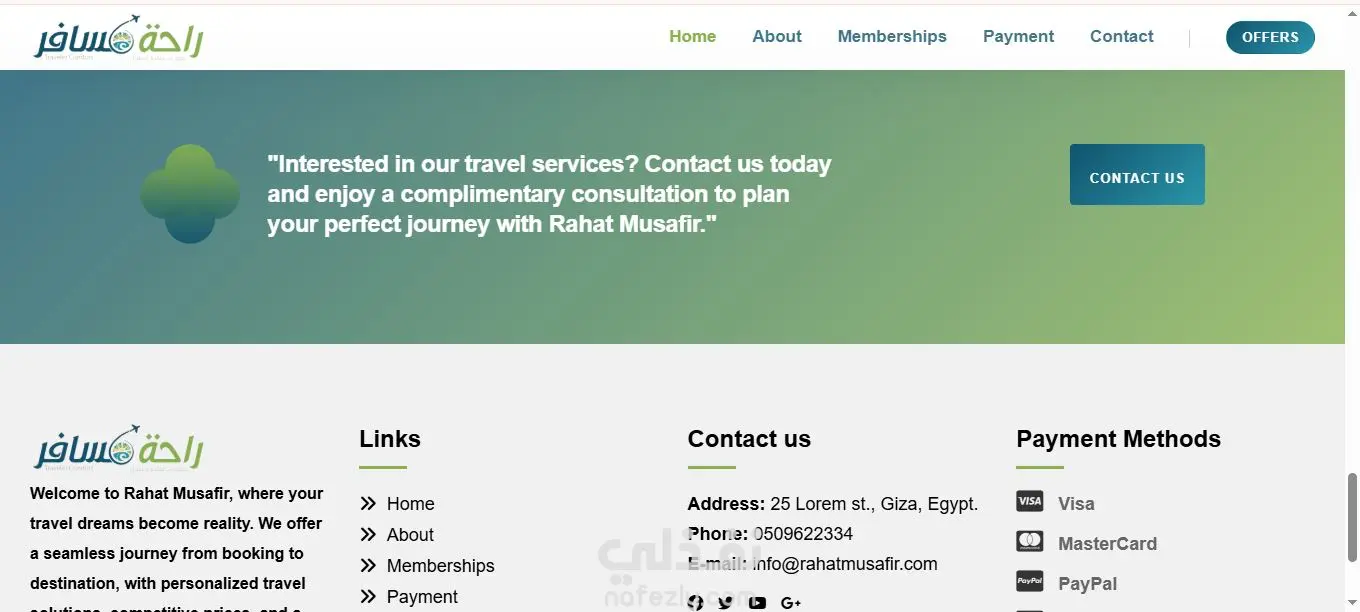The width and height of the screenshot is (1360, 612).
Task: Follow the footer About link
Action: [410, 535]
